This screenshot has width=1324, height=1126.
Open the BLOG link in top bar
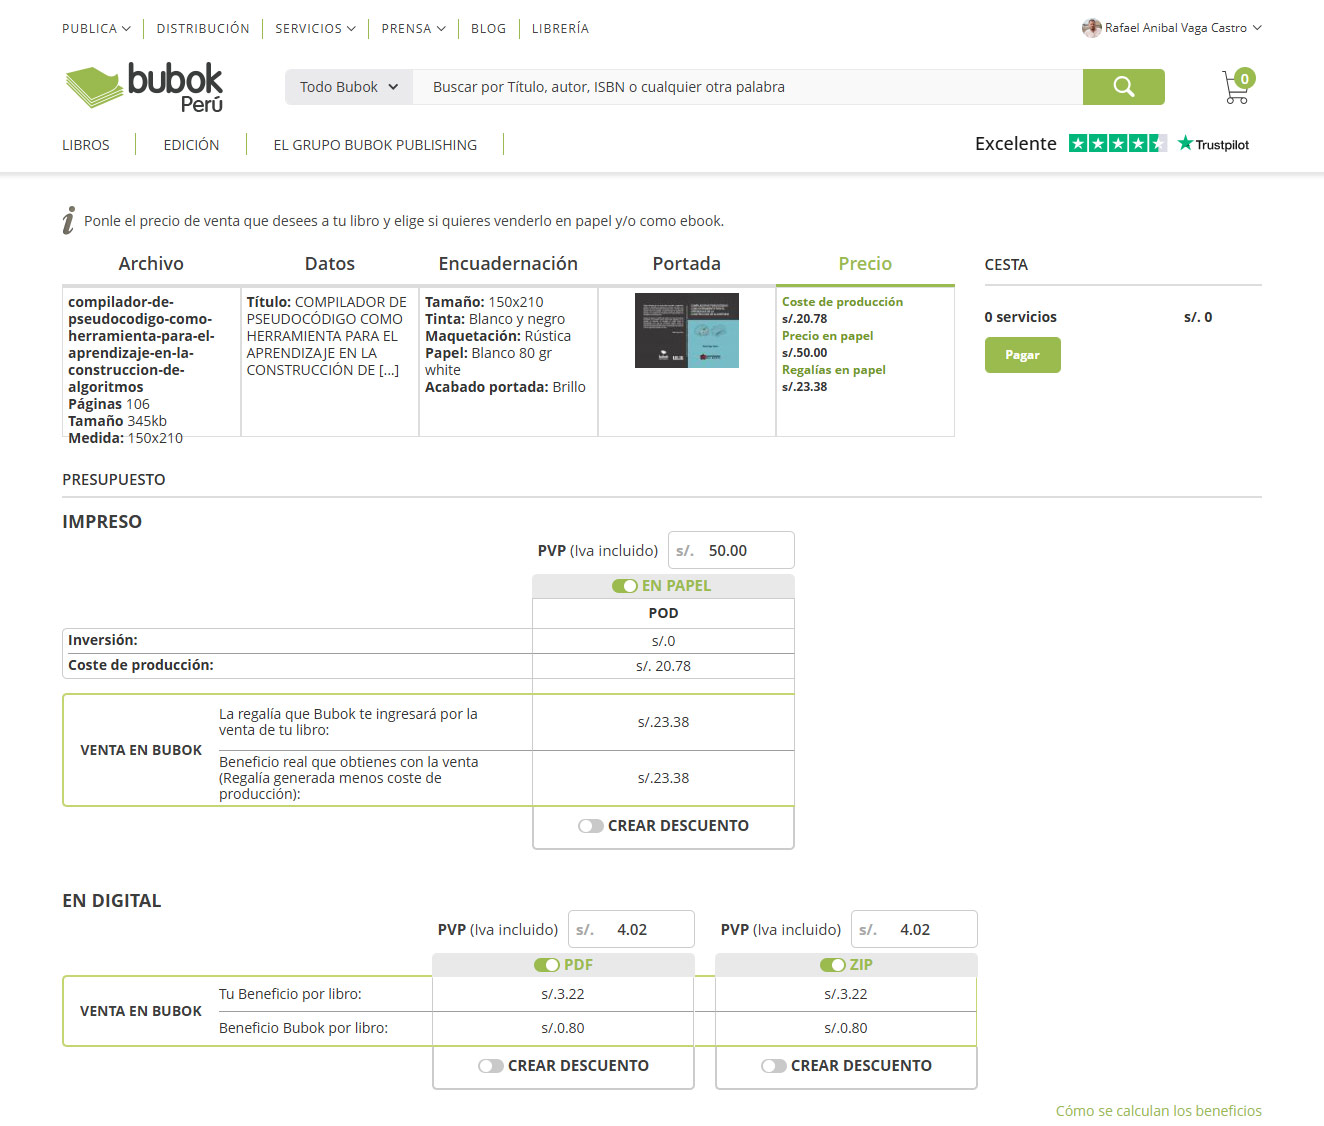488,28
